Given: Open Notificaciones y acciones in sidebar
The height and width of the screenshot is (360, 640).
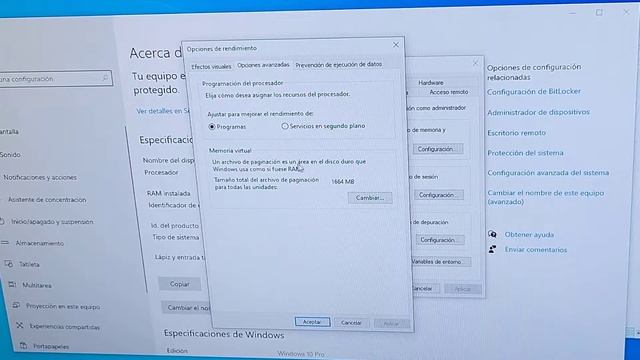Looking at the screenshot, I should pos(40,178).
